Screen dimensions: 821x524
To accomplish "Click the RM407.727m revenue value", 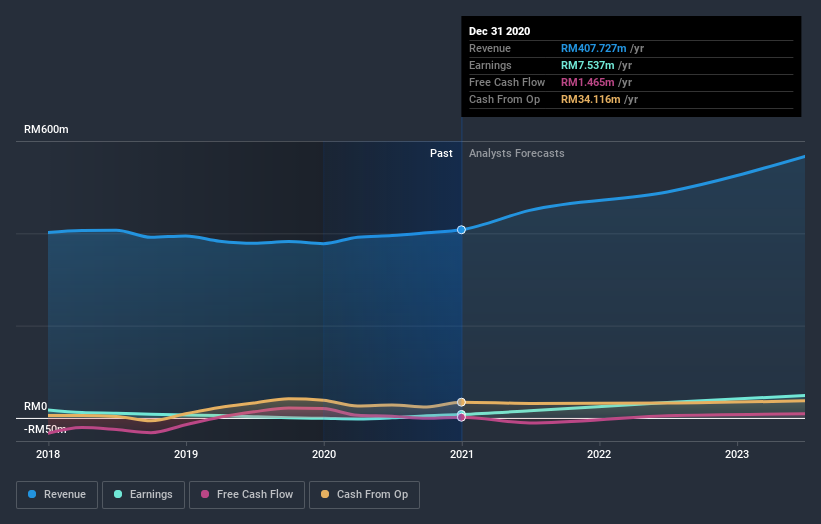I will 594,48.
